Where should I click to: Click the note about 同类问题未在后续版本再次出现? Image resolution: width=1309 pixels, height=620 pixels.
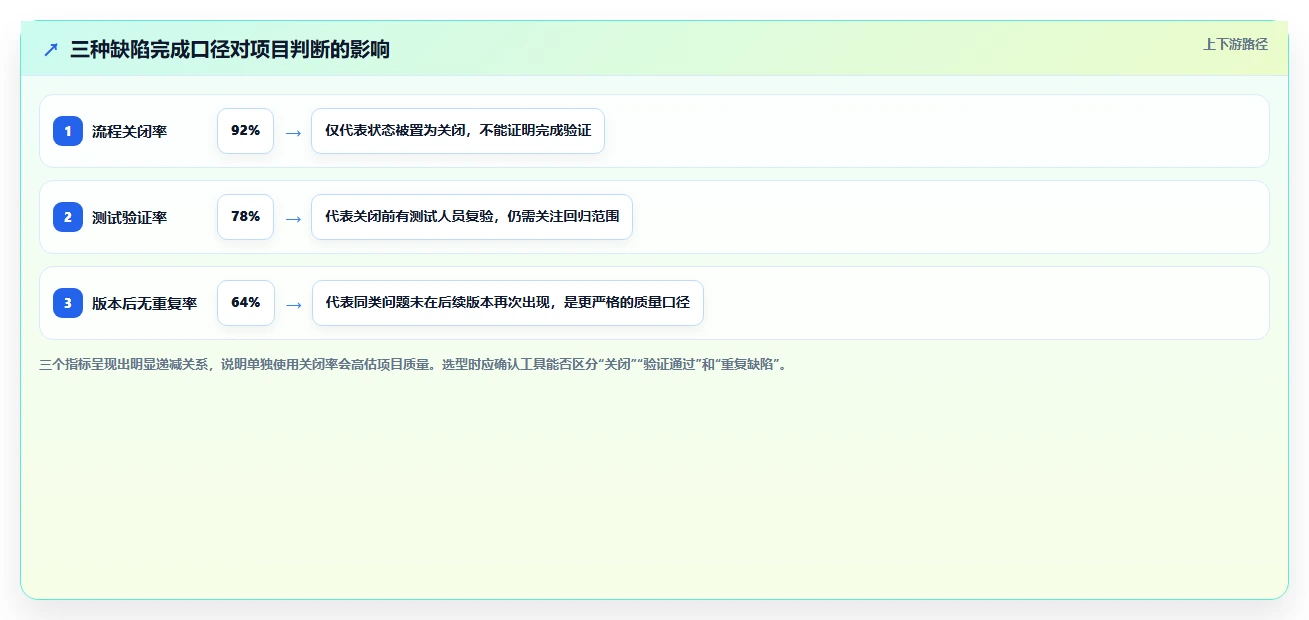pos(508,303)
